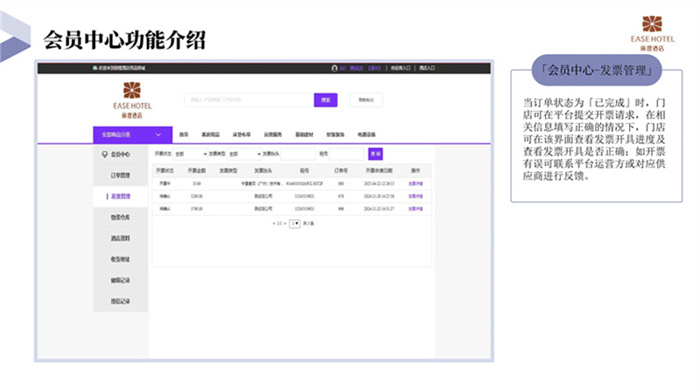Open the 运营服务 navigation tab
The height and width of the screenshot is (392, 700).
(273, 134)
